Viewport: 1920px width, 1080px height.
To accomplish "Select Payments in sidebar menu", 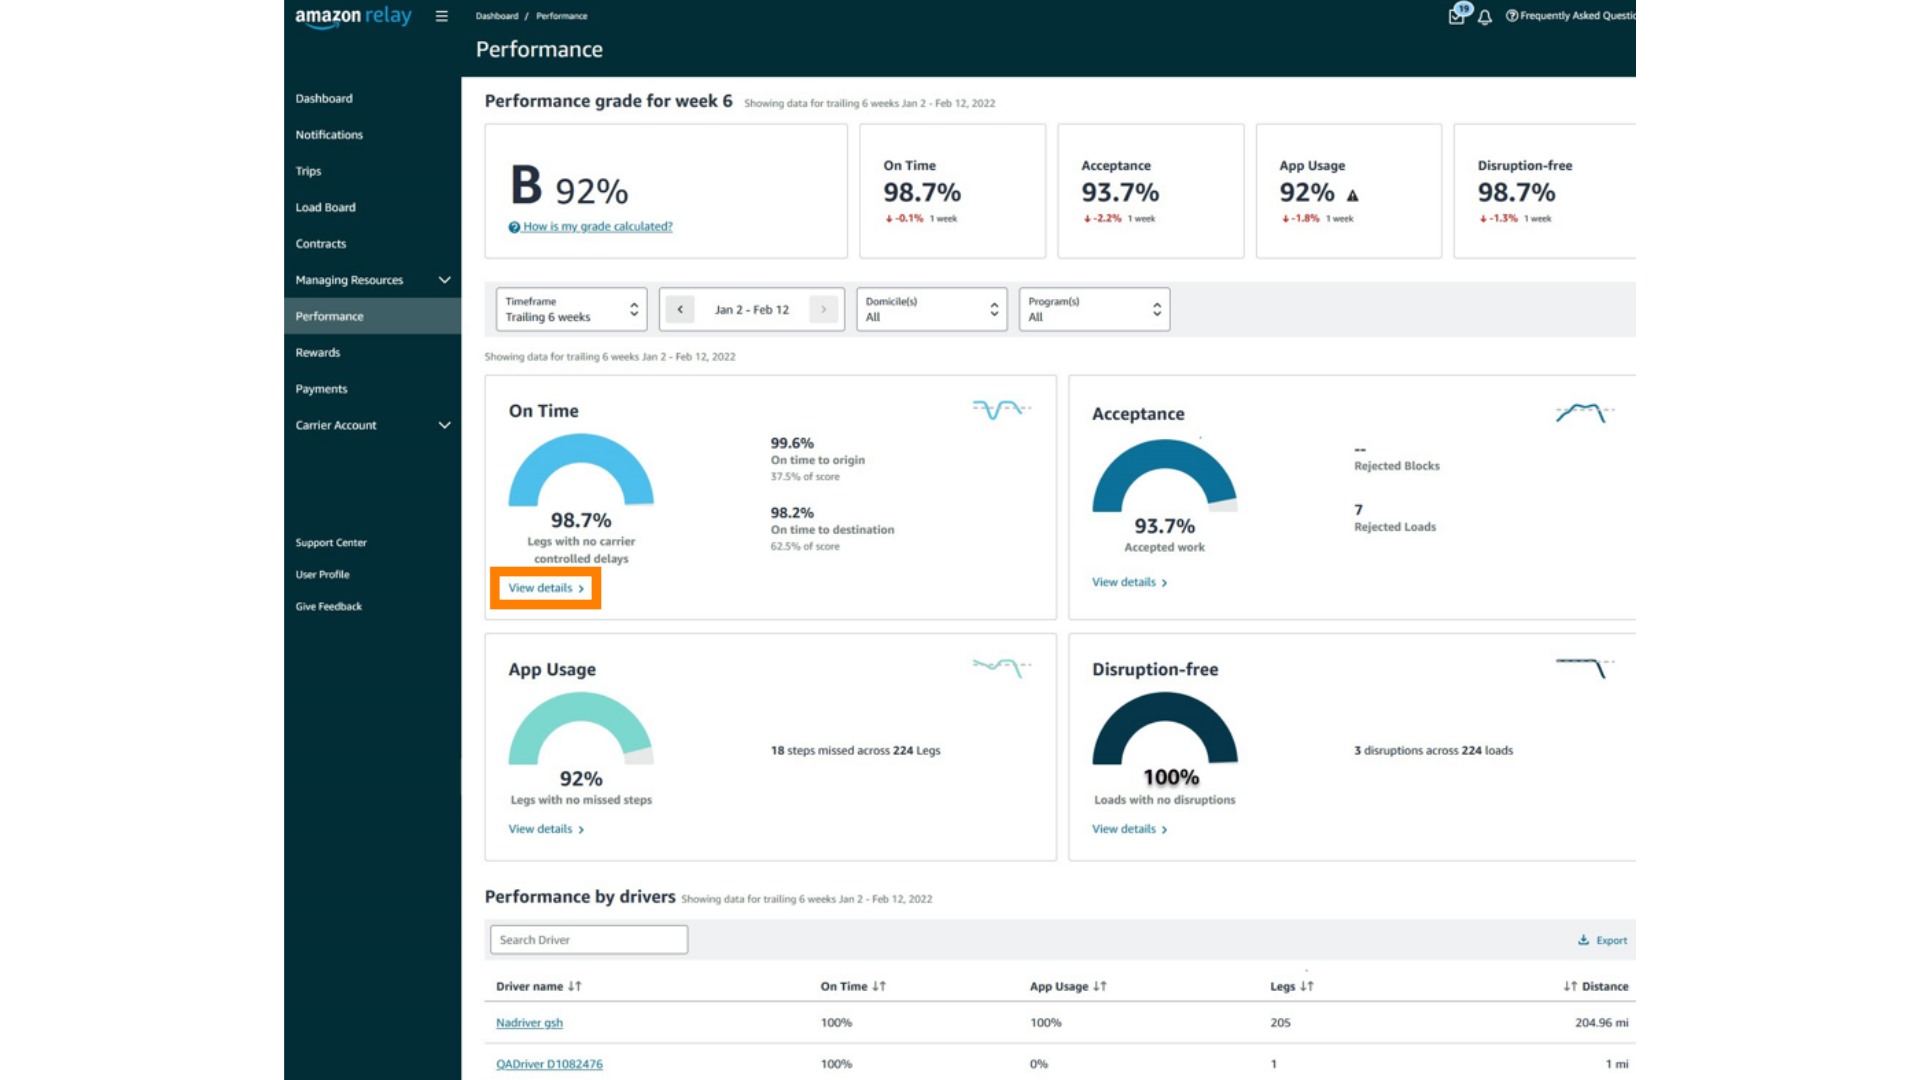I will coord(321,389).
